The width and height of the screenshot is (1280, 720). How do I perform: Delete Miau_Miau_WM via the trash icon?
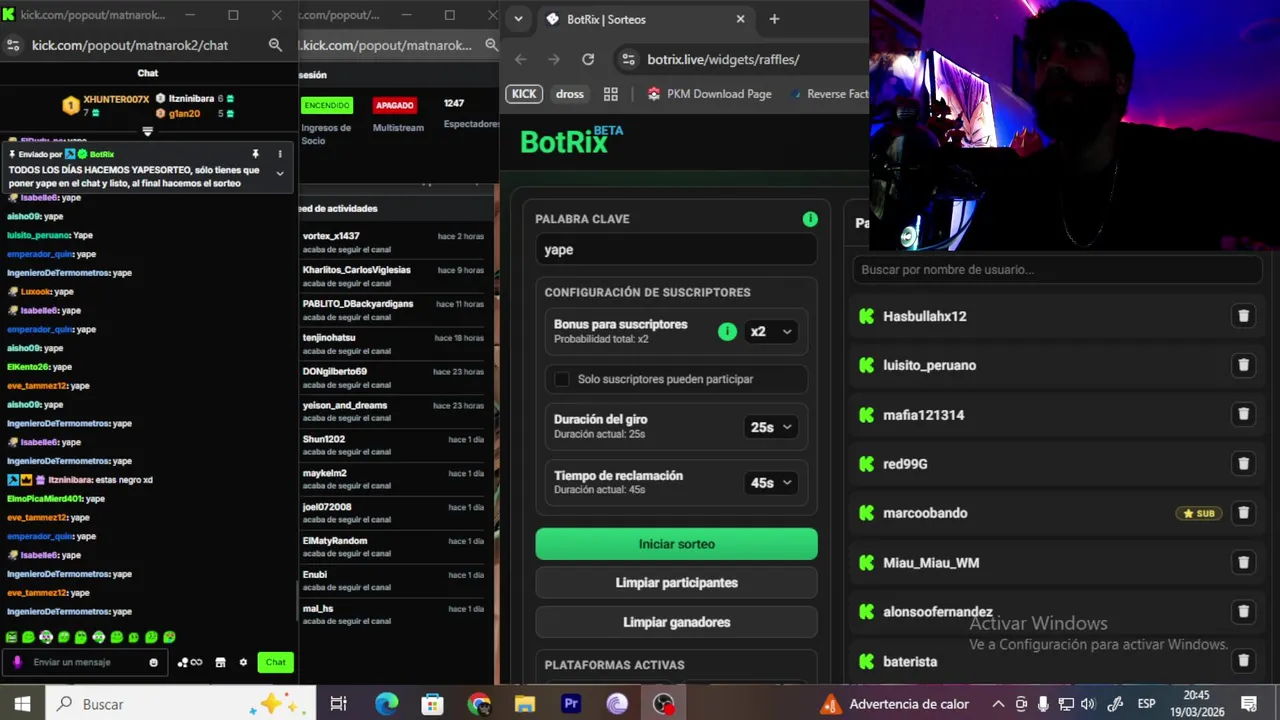(x=1243, y=562)
